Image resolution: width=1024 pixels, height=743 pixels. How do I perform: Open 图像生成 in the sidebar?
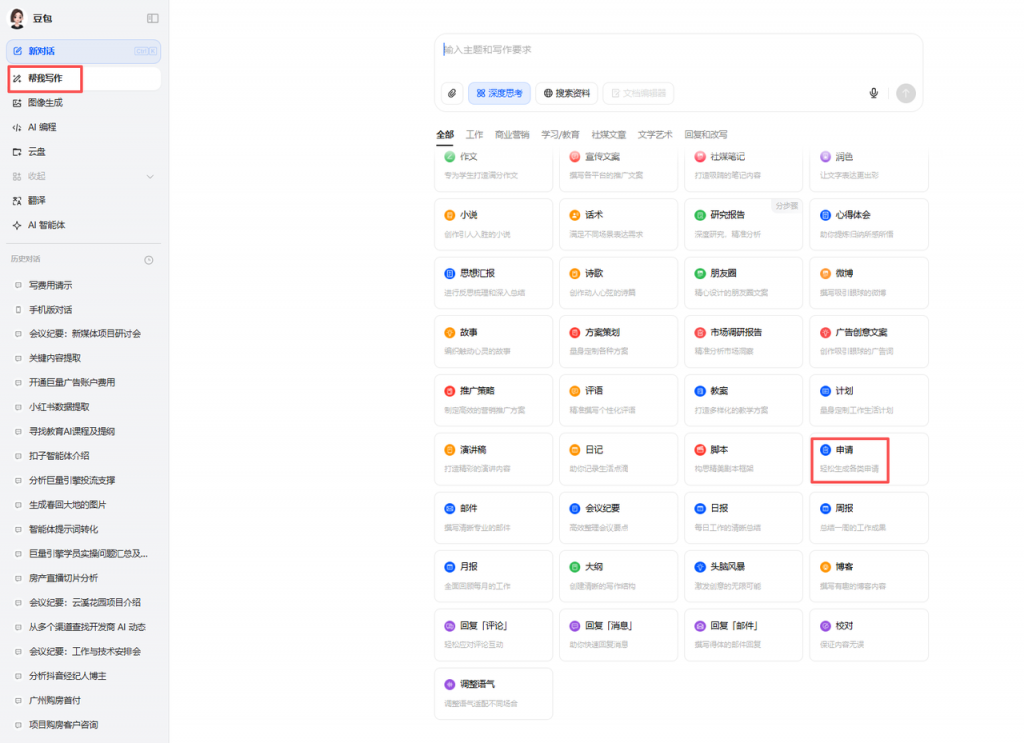45,102
